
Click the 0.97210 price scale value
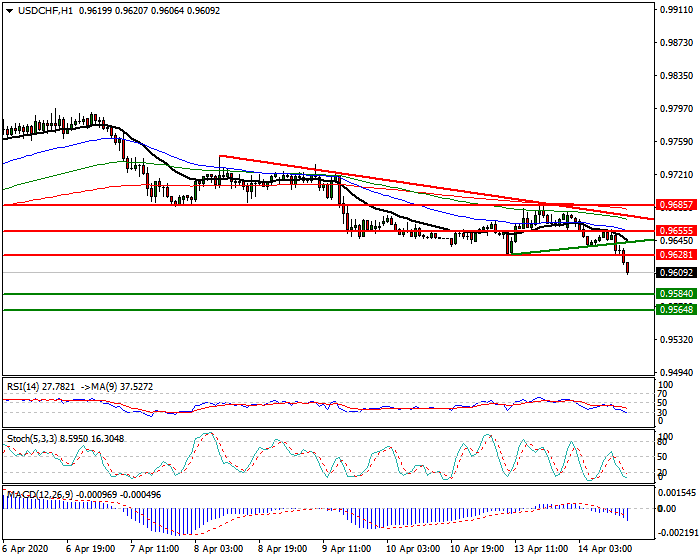coord(676,175)
